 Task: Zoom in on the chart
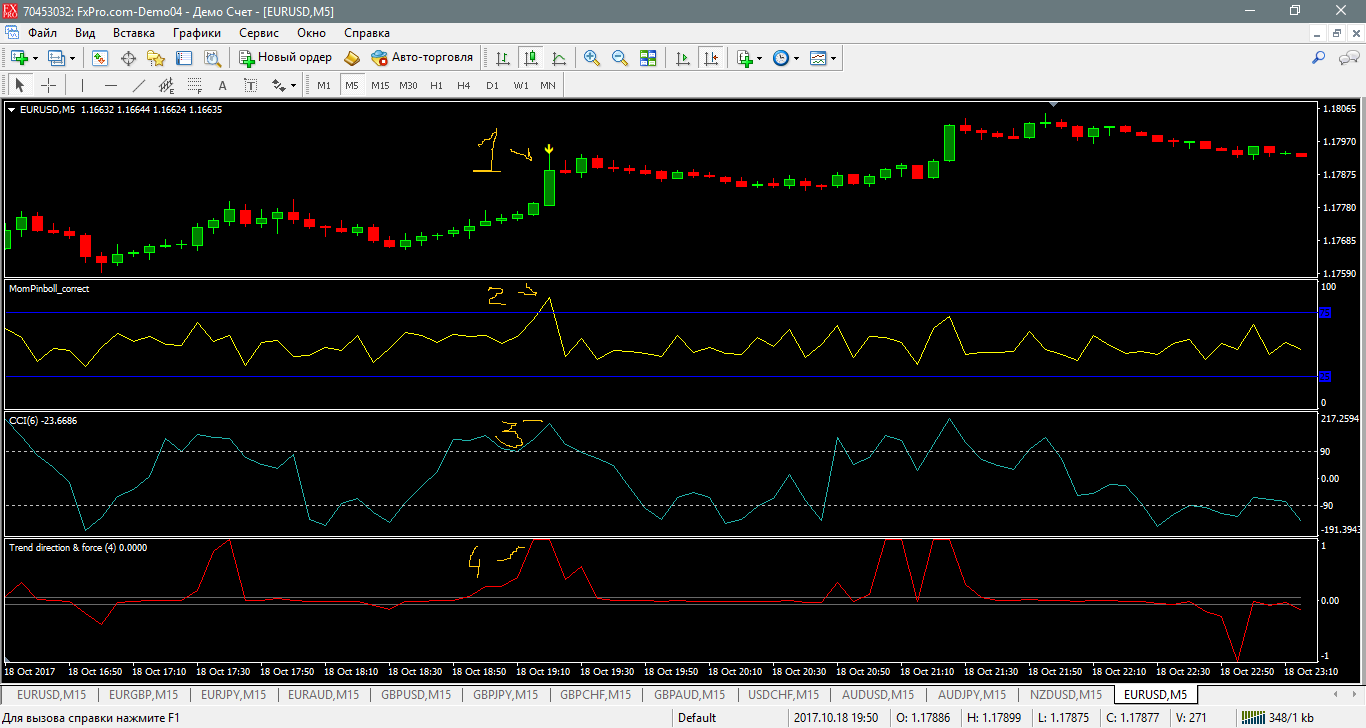[592, 58]
